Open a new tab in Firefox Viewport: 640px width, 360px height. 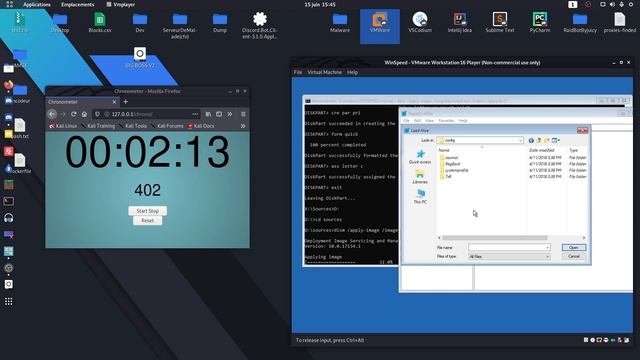126,102
